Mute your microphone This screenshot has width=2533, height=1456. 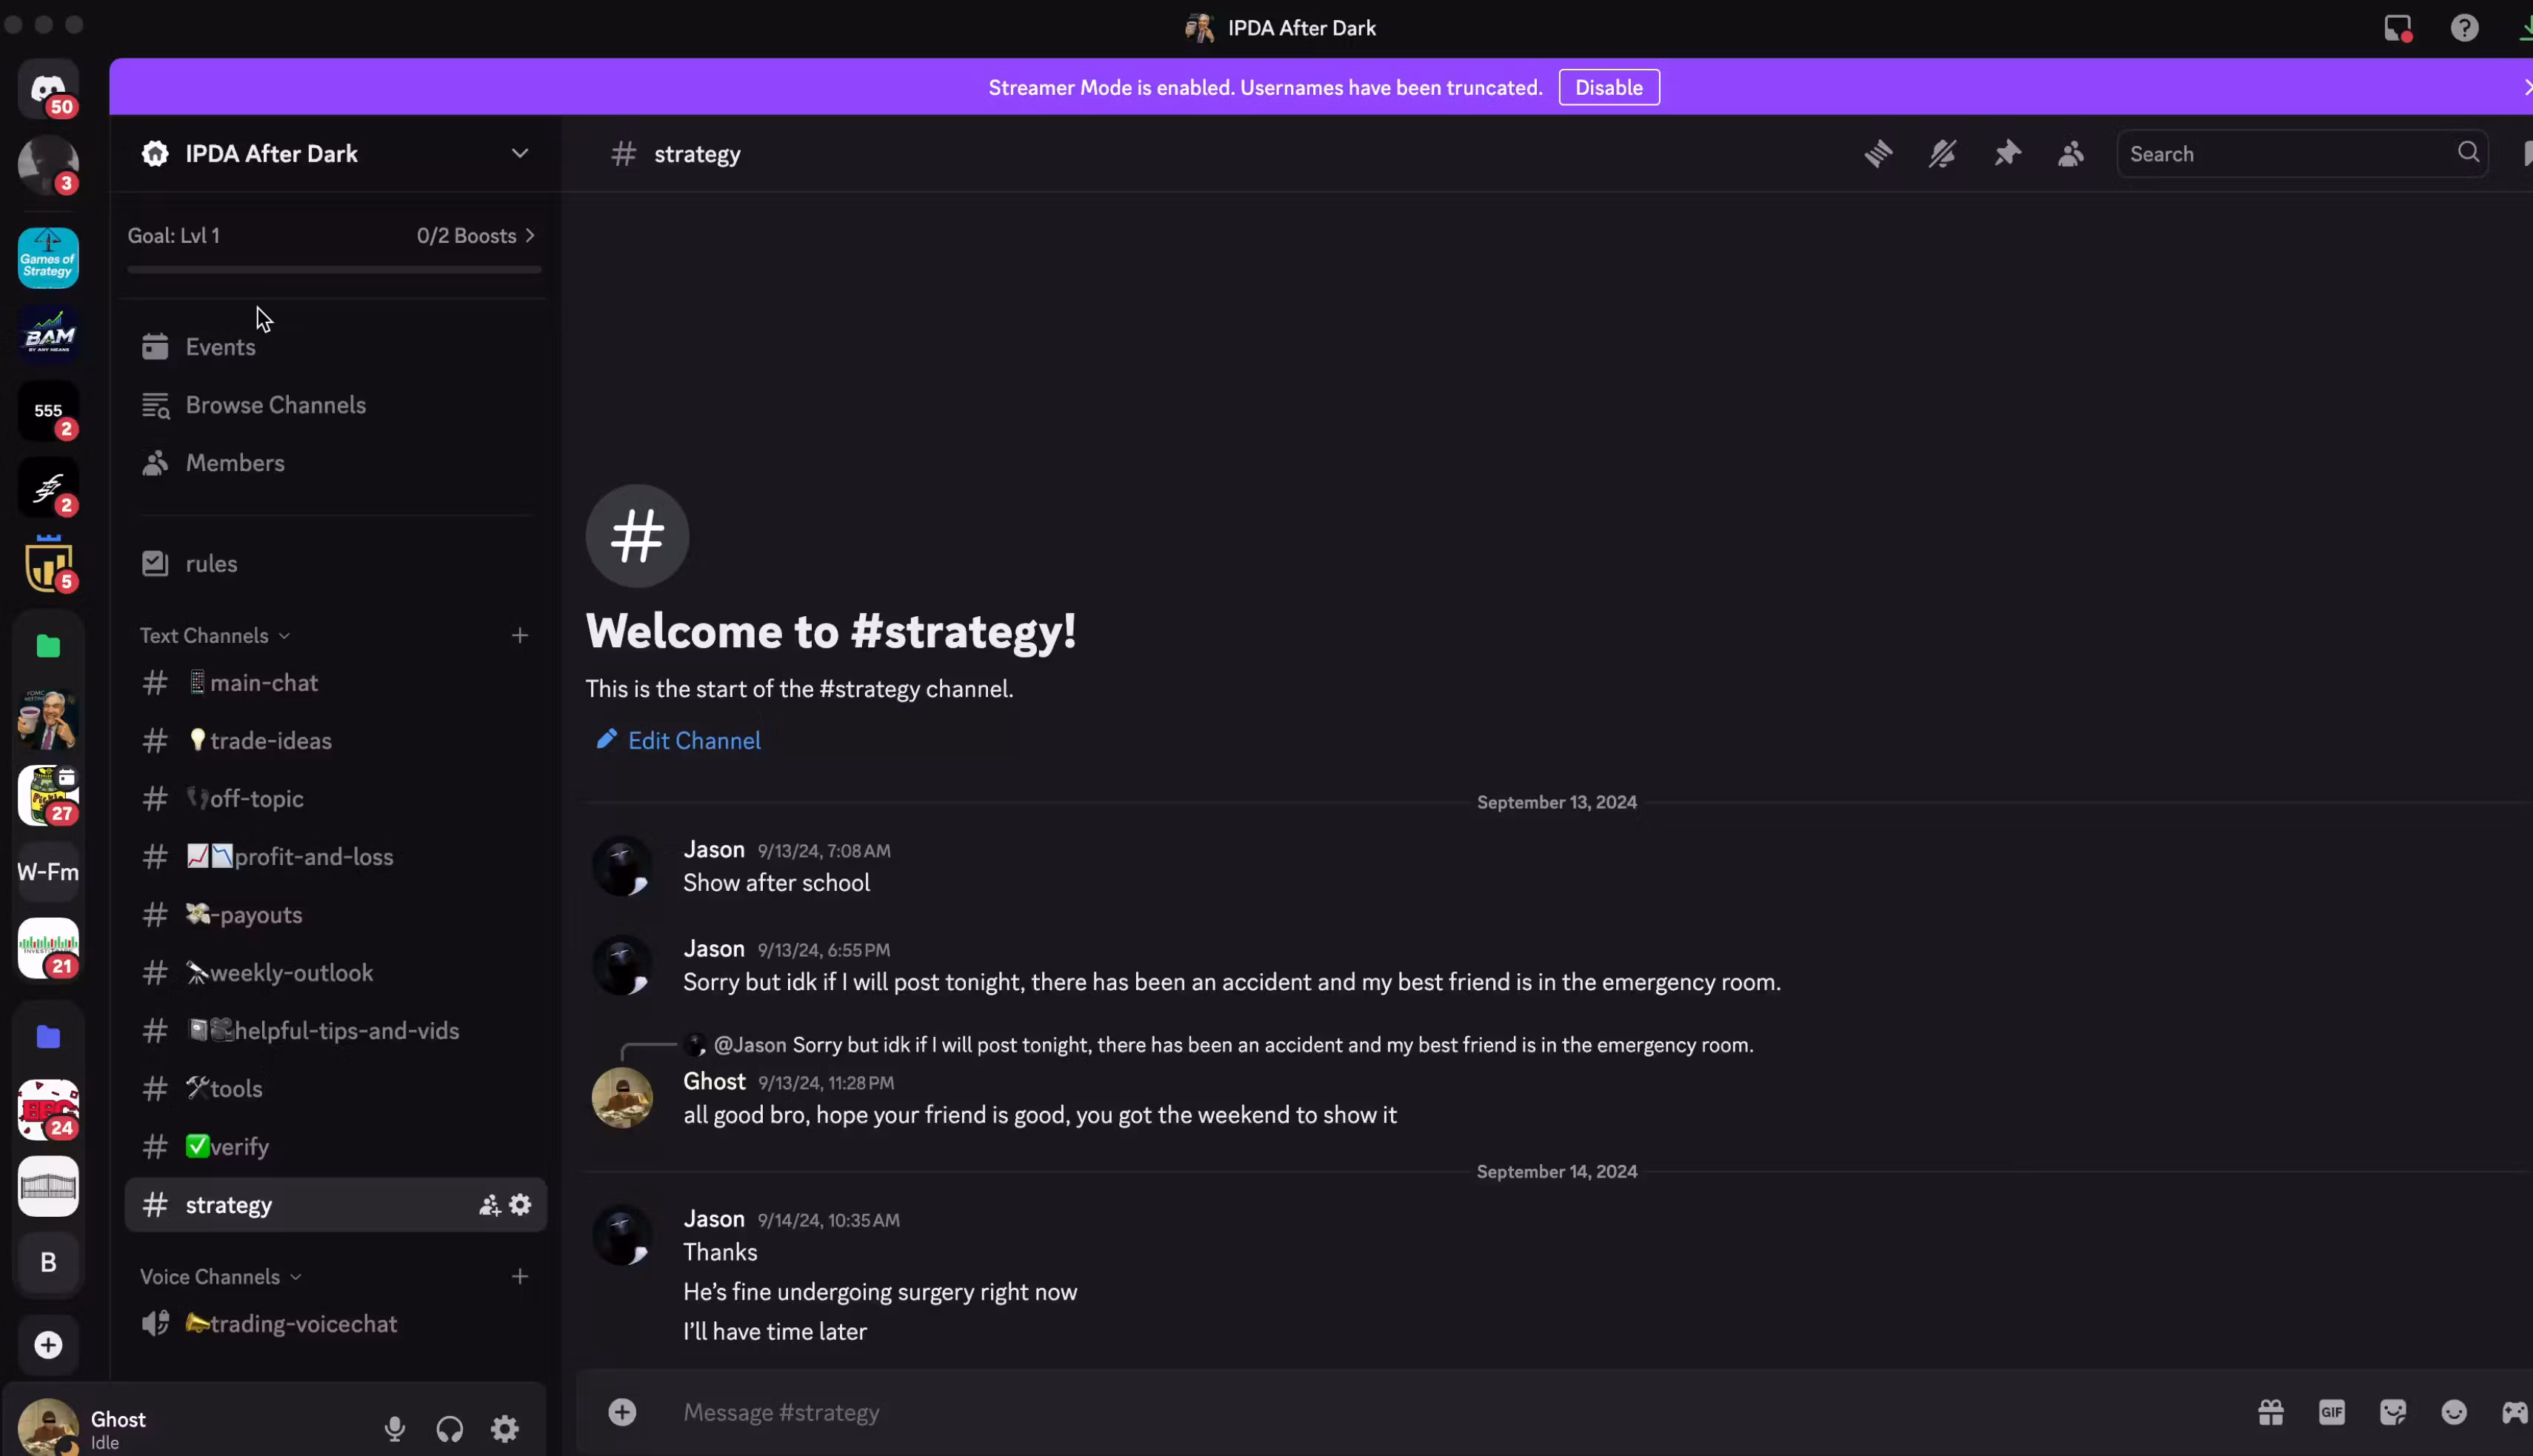[x=394, y=1428]
